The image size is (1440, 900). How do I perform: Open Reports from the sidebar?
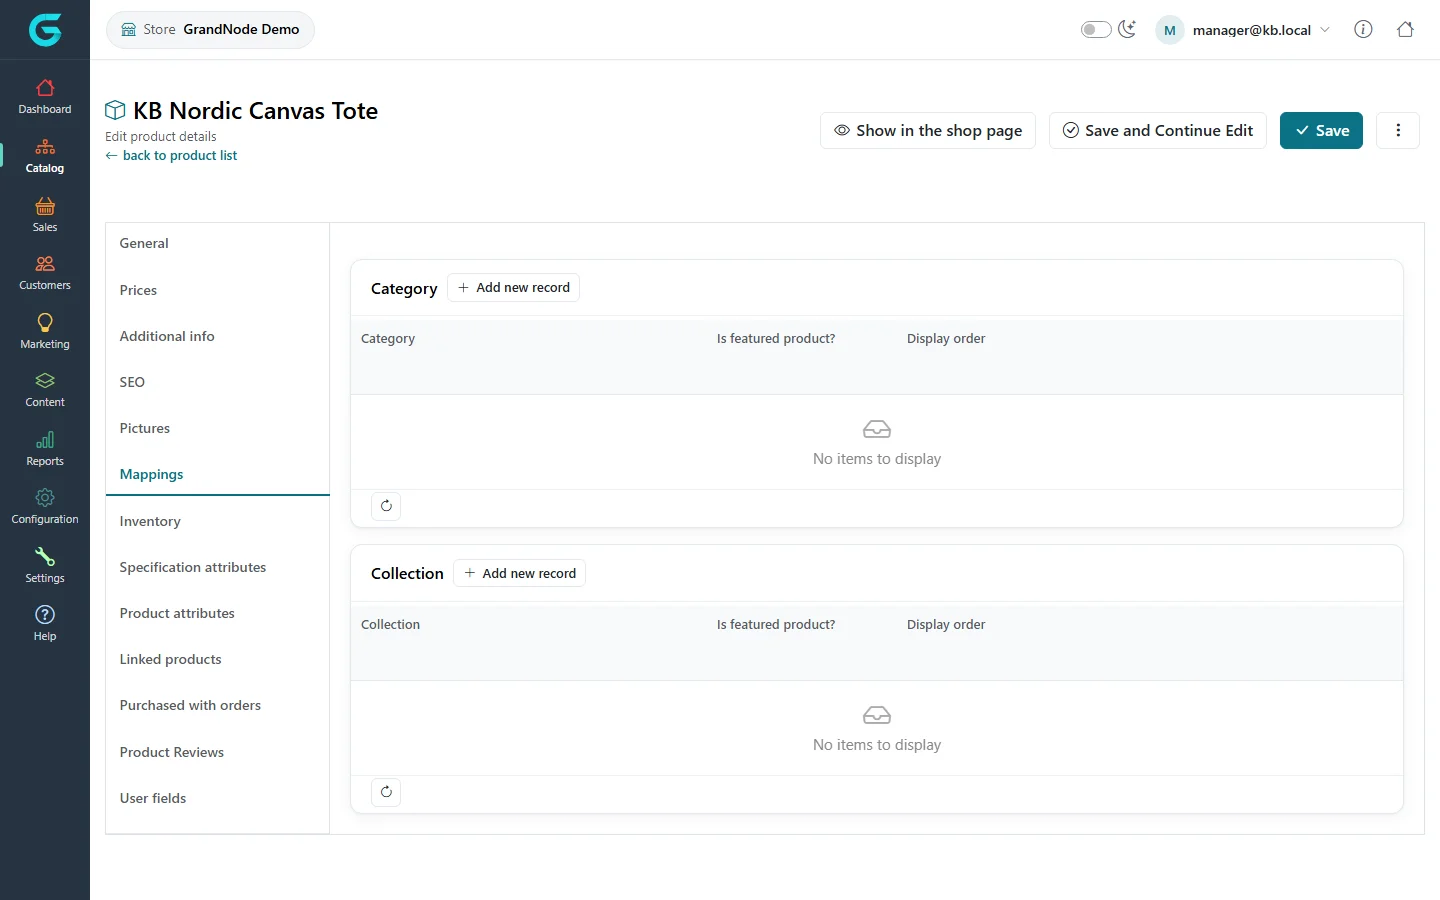point(45,449)
